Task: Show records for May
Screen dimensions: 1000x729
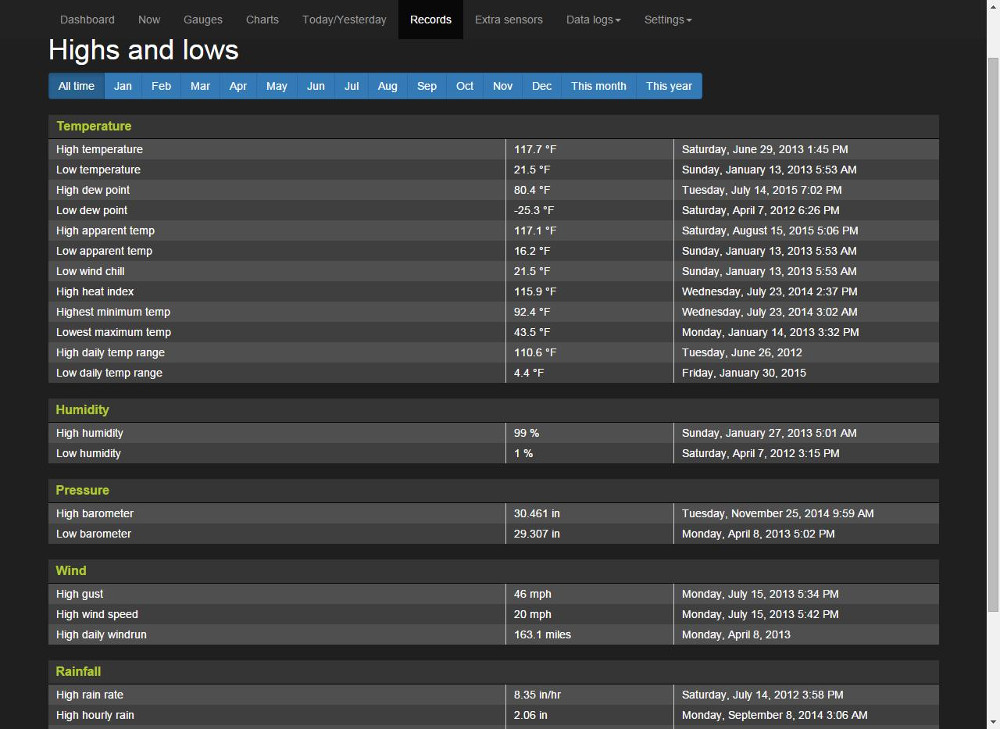Action: click(277, 86)
